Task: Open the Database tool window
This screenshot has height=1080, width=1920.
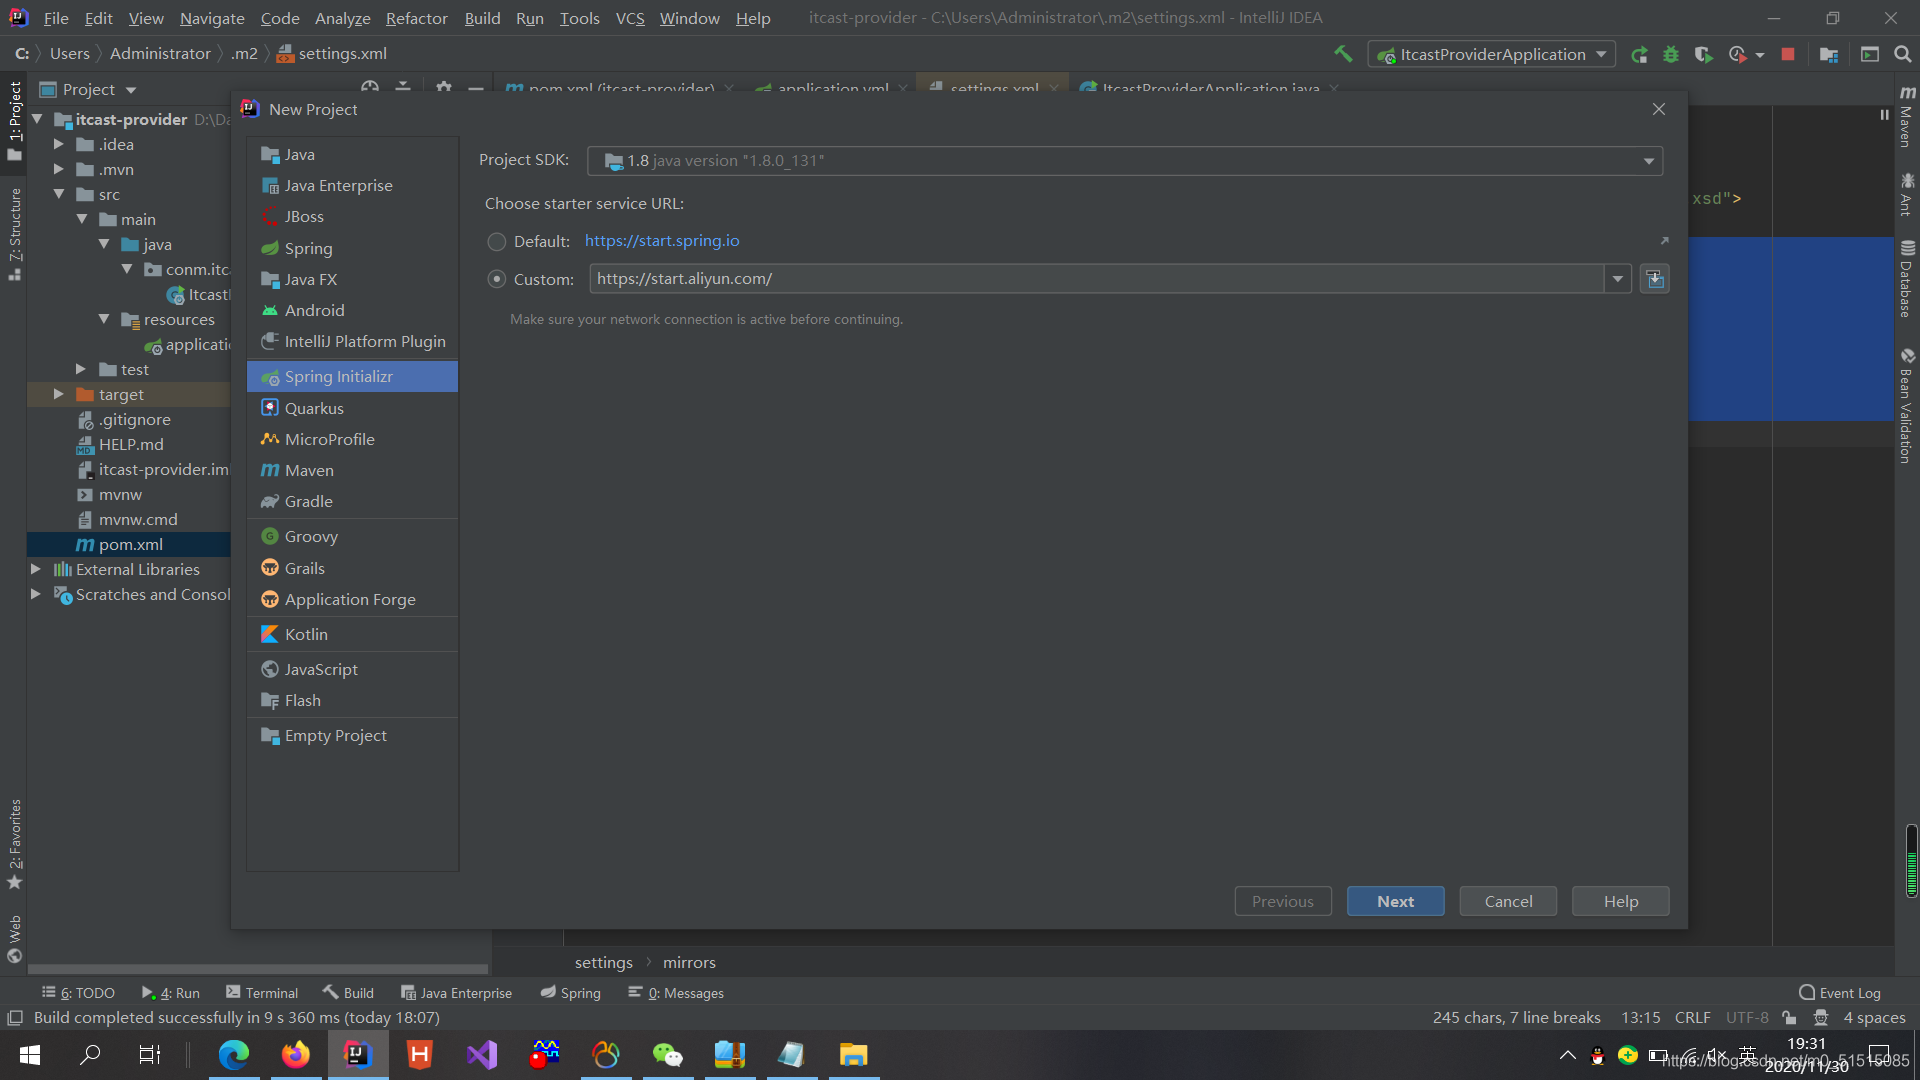Action: (x=1907, y=279)
